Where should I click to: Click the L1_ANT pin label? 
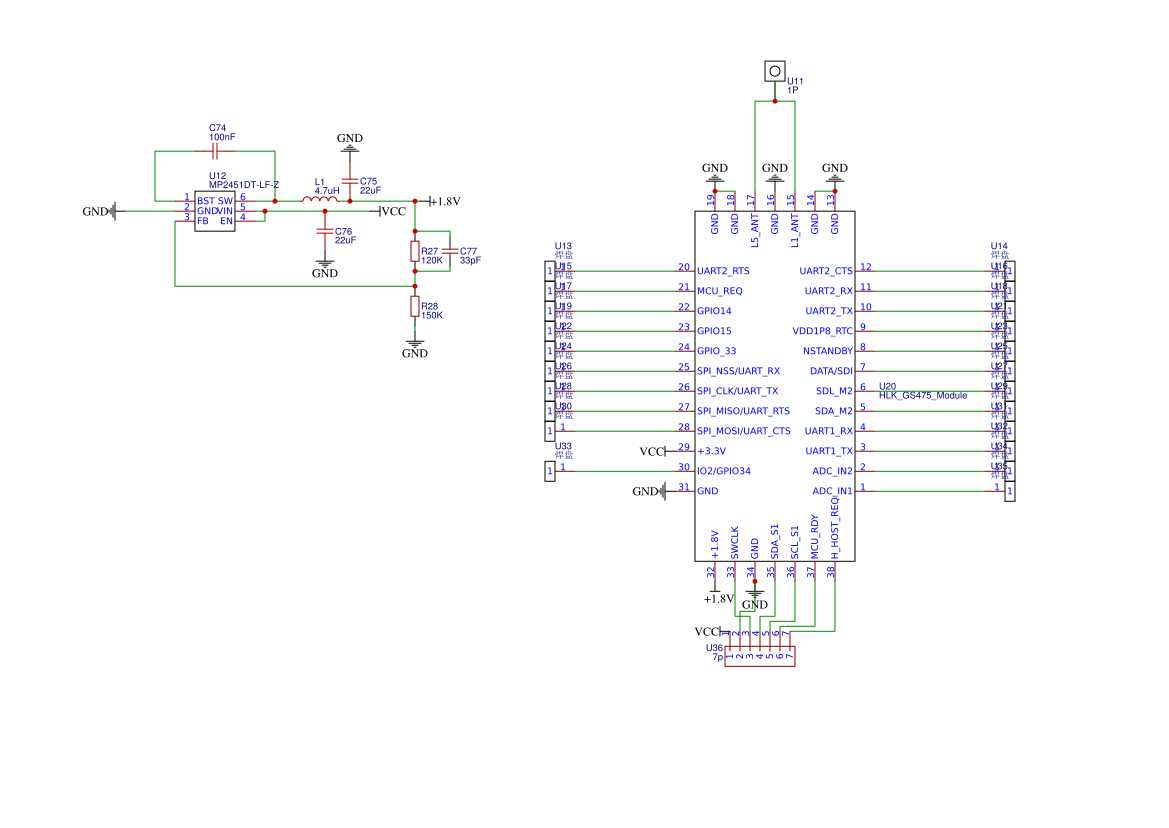(795, 231)
